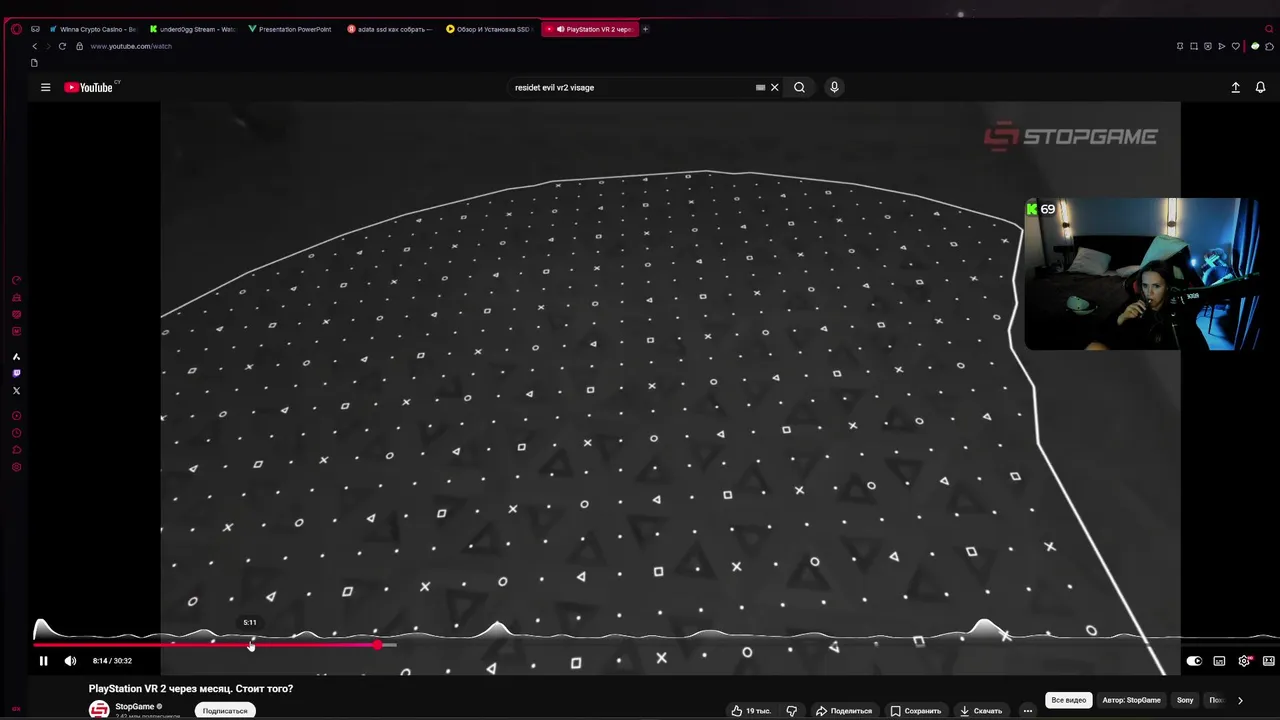Viewport: 1280px width, 720px height.
Task: Open the tab islands workspace icon
Action: point(35,29)
